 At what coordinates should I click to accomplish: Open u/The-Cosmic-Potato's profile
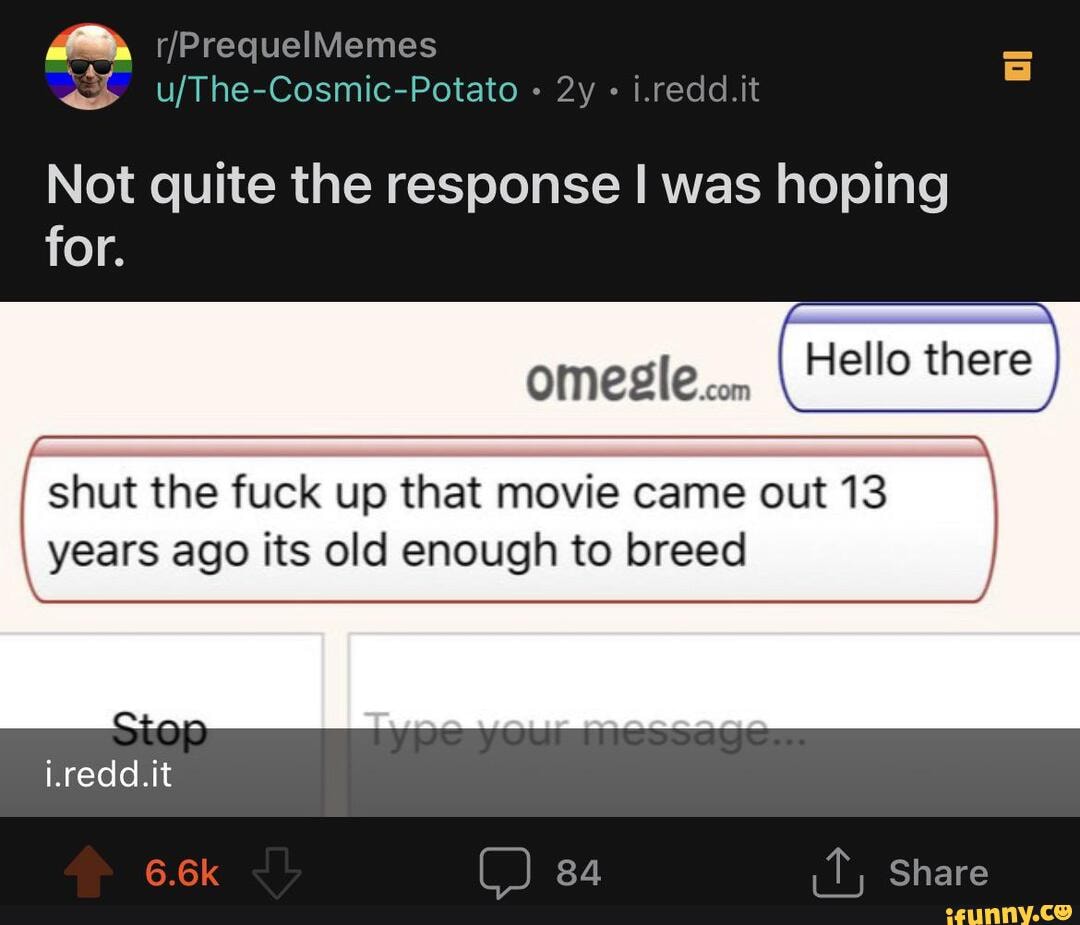[336, 90]
